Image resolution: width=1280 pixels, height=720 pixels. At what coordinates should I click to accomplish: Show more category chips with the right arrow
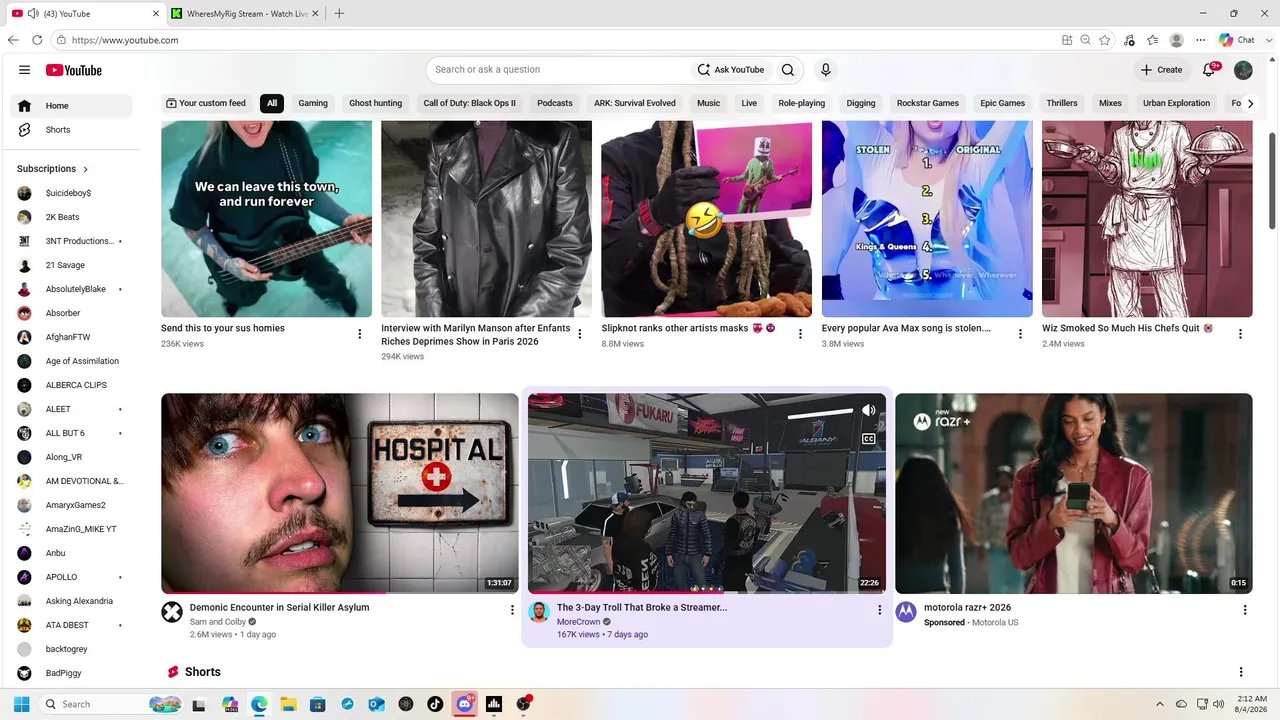click(x=1249, y=103)
